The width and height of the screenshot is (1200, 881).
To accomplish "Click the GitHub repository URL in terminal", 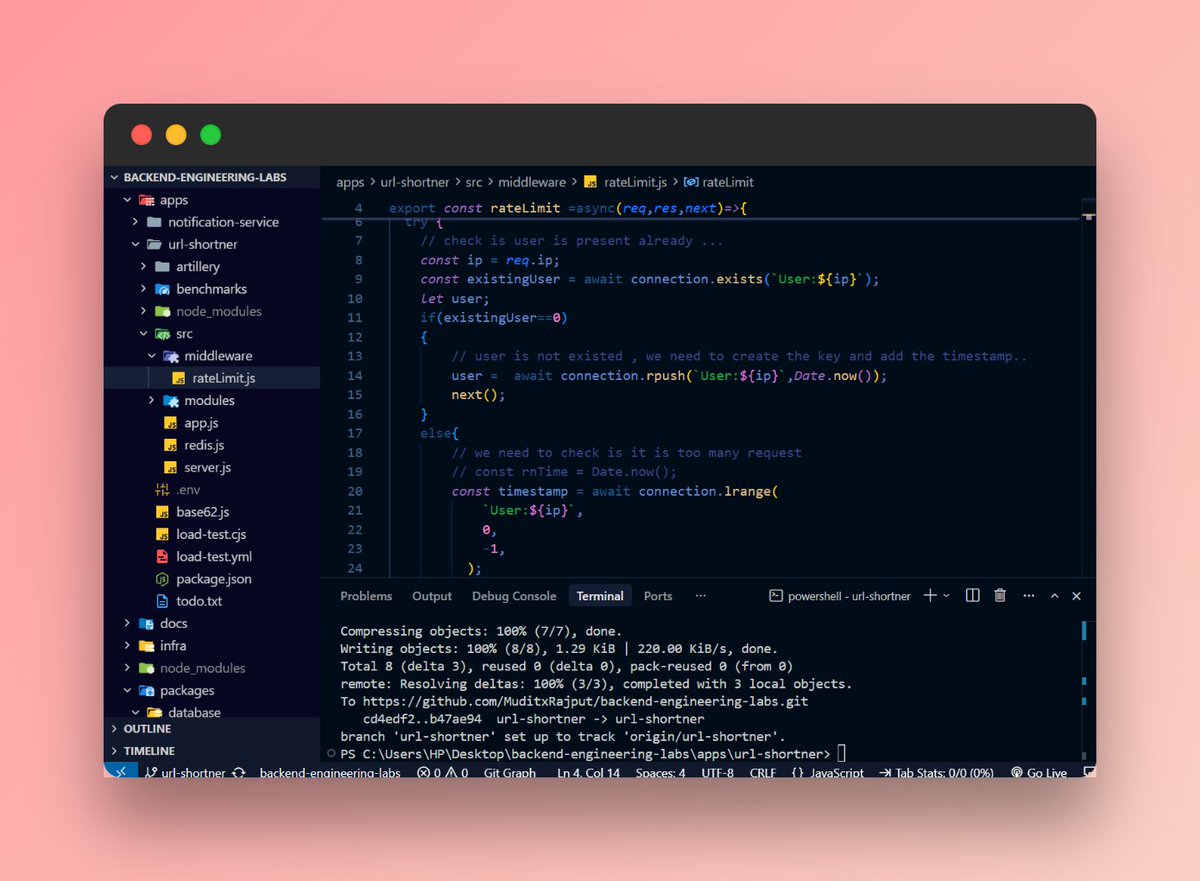I will (586, 701).
